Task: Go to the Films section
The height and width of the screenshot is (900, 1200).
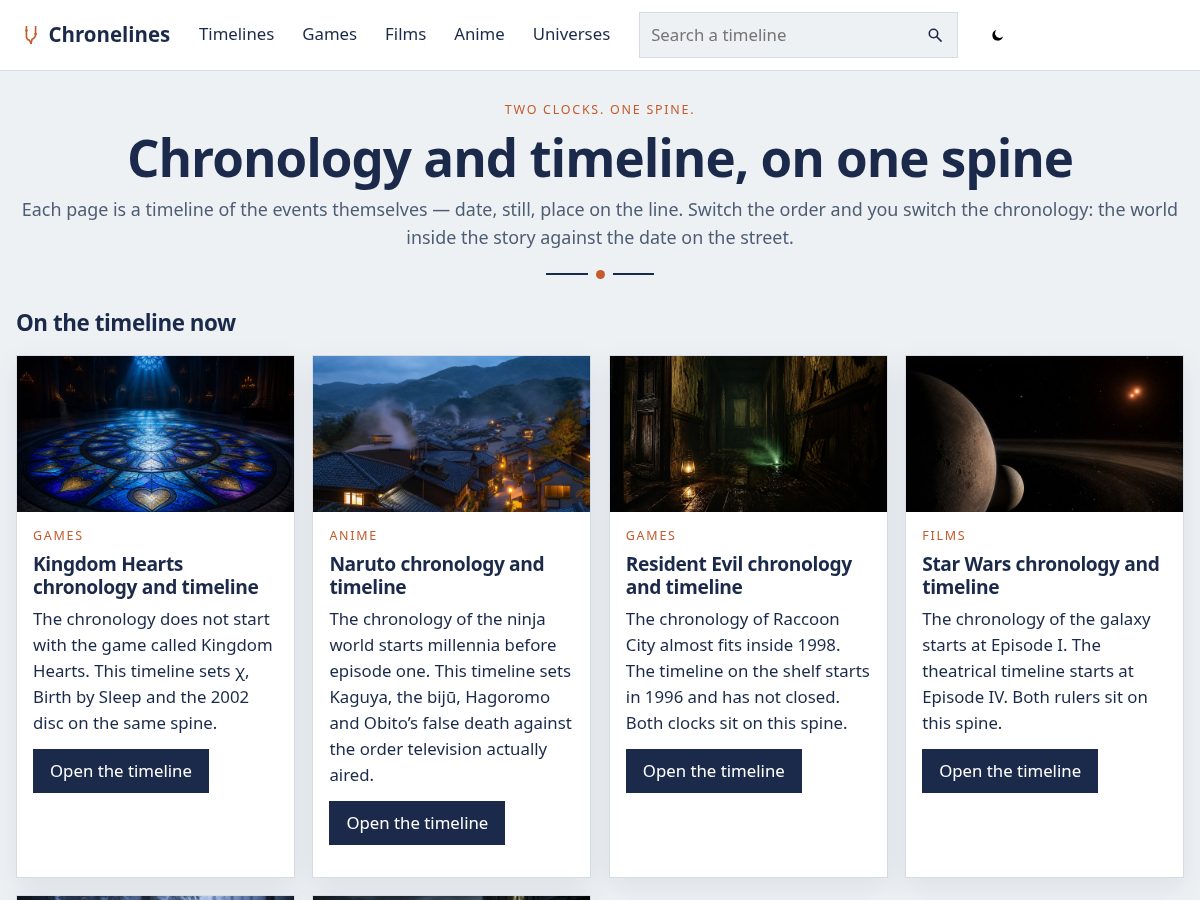Action: click(x=405, y=34)
